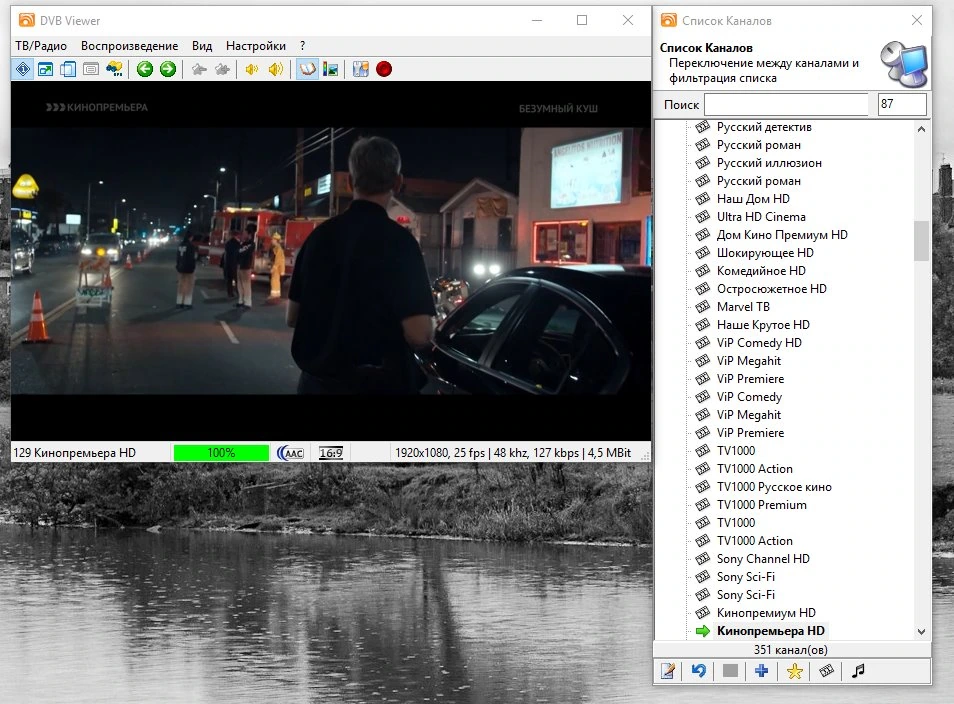Close the Список Каналов window
This screenshot has width=954, height=704.
point(917,20)
